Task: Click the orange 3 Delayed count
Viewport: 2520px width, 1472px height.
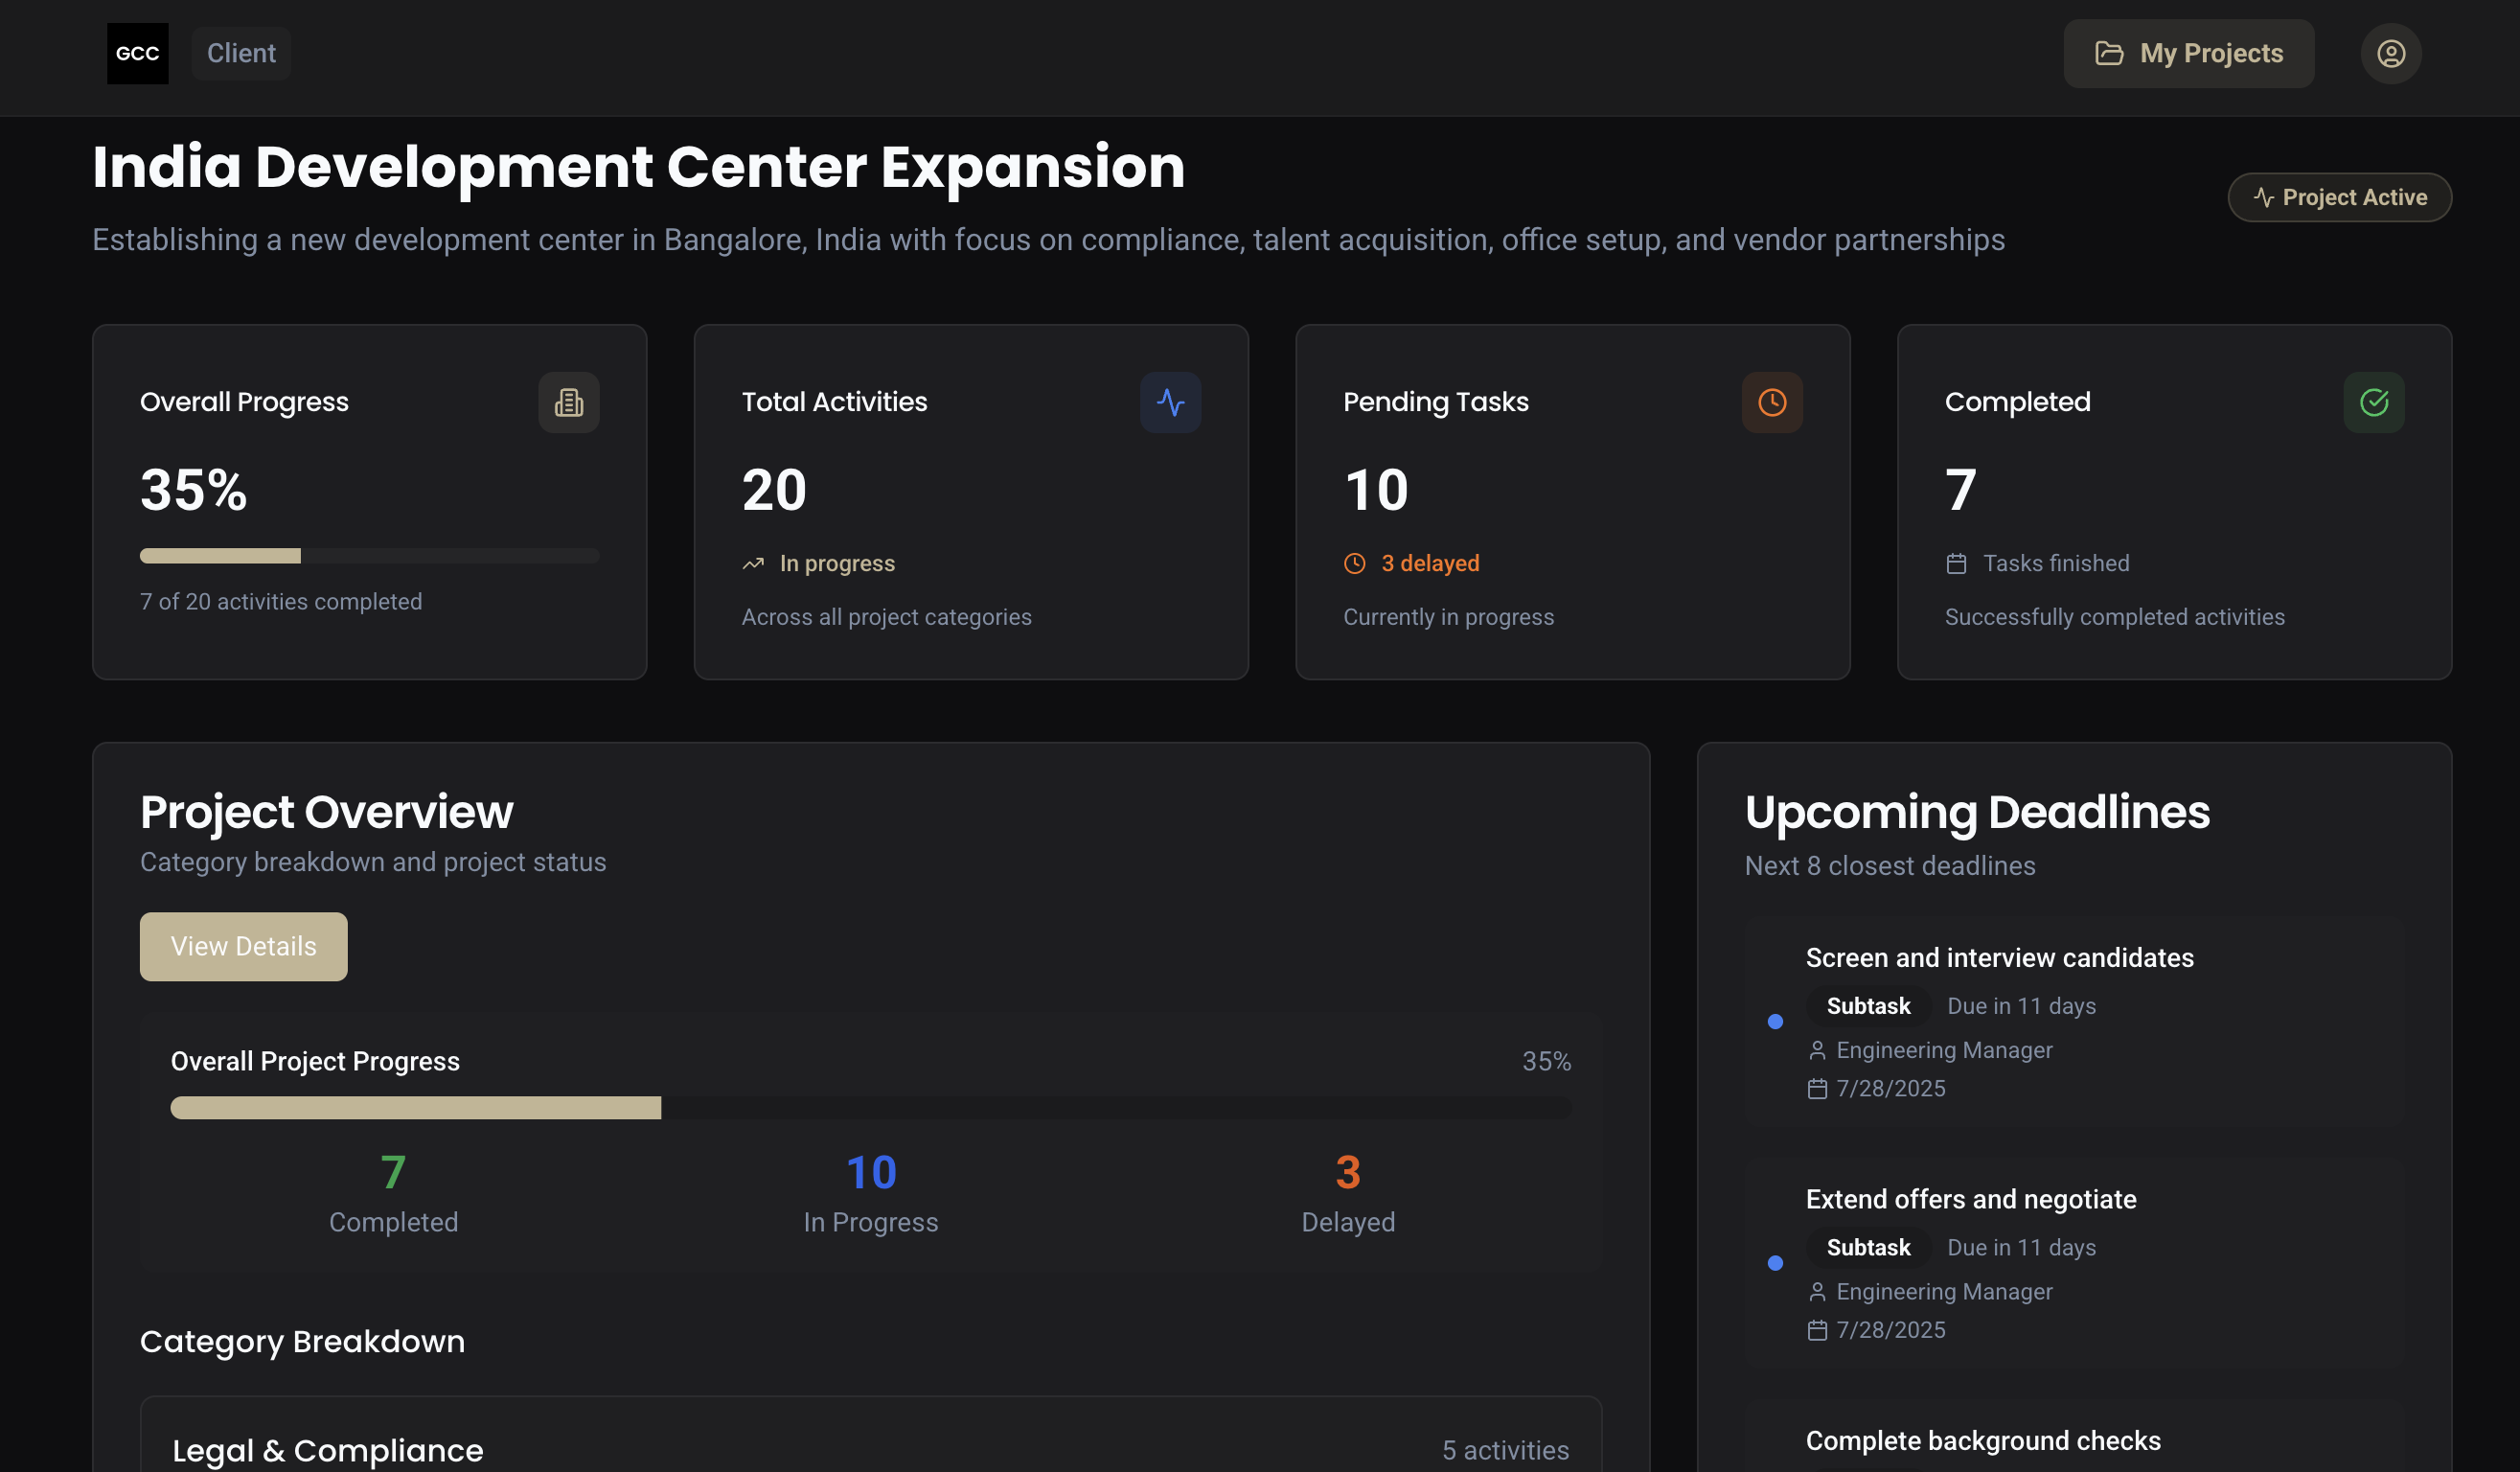Action: click(x=1348, y=1172)
